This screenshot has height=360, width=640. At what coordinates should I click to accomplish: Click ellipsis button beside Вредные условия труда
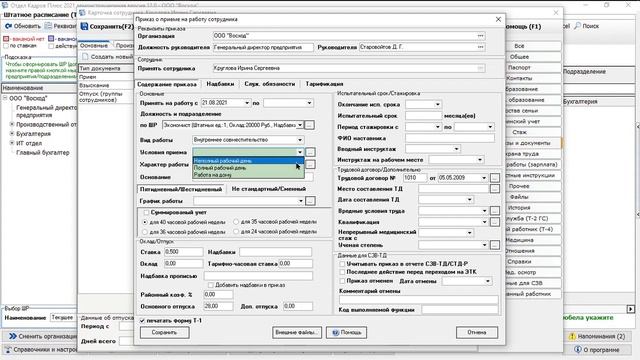click(x=495, y=211)
